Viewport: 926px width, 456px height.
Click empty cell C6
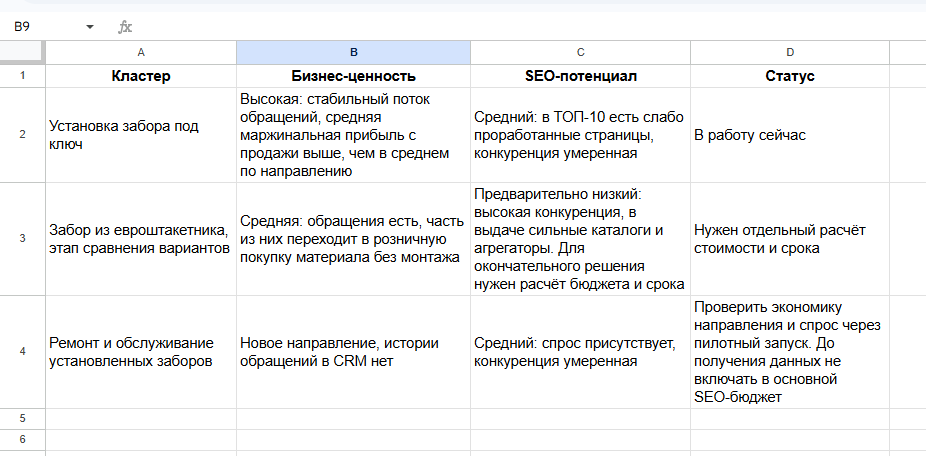pyautogui.click(x=581, y=439)
